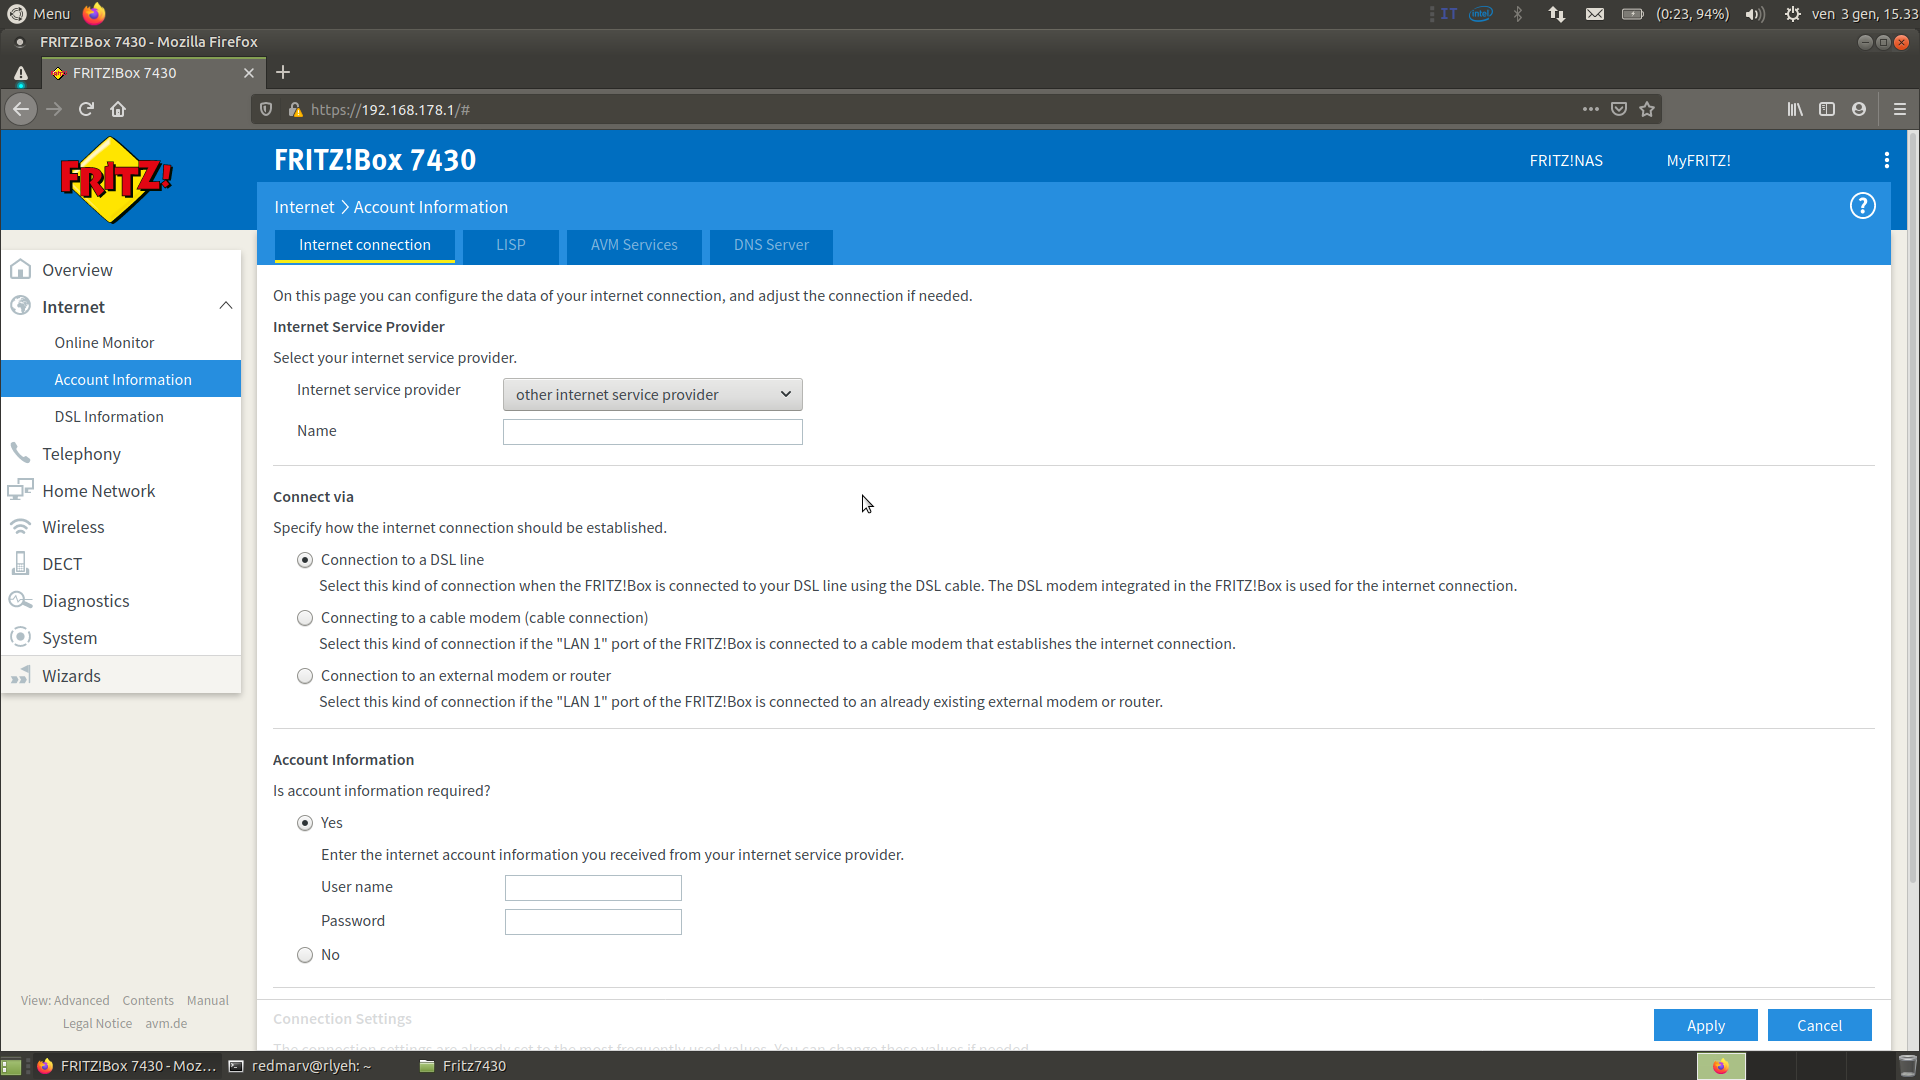Close the FRITZ!Box 7430 tab

[x=249, y=73]
